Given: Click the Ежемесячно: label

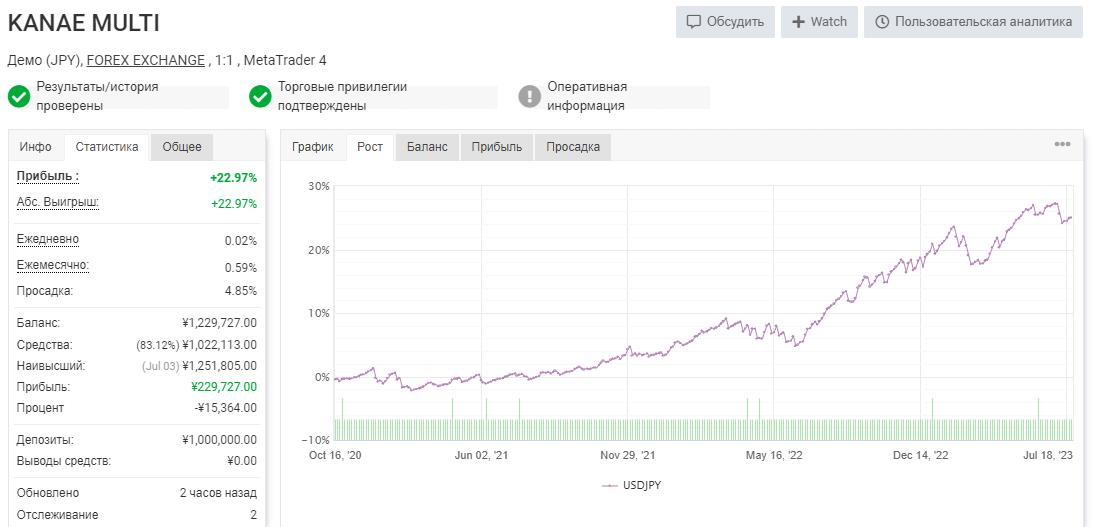Looking at the screenshot, I should [x=53, y=266].
